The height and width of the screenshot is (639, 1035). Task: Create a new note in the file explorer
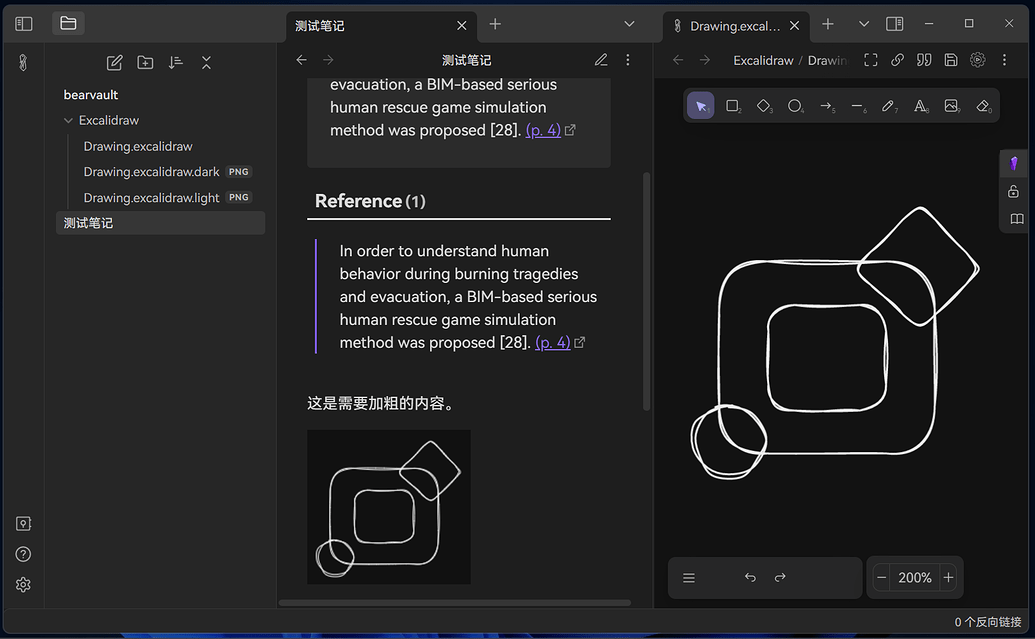click(113, 62)
